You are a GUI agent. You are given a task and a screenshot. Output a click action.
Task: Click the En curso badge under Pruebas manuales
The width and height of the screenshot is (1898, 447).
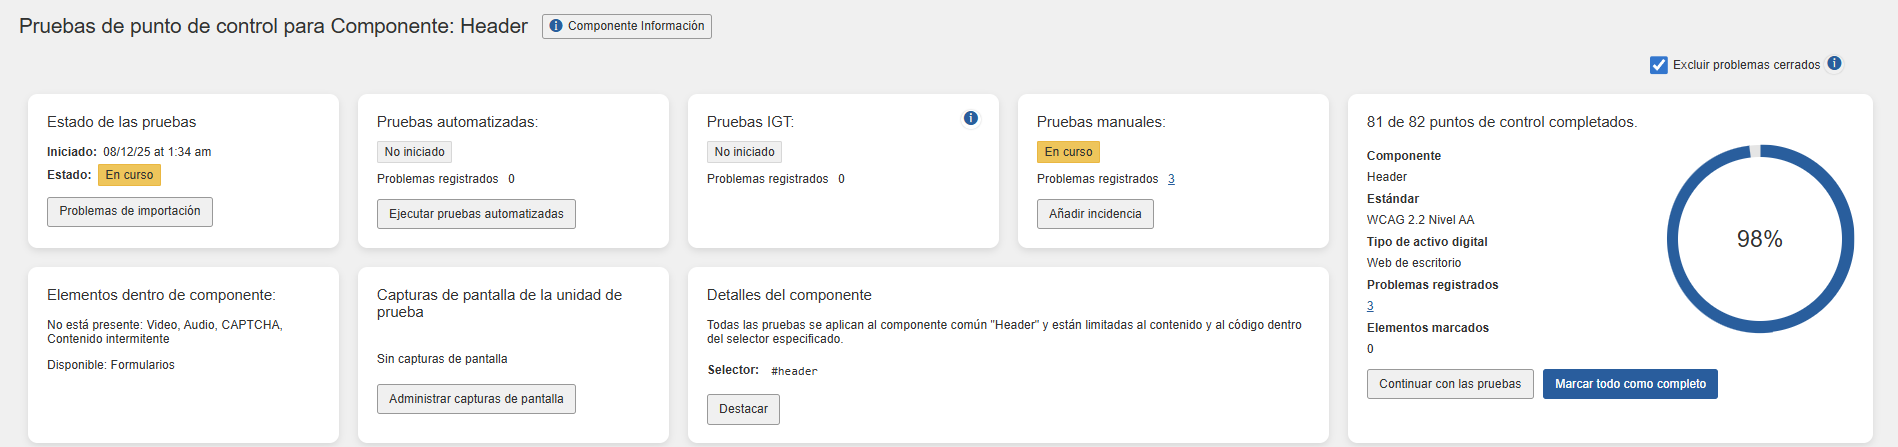1068,152
